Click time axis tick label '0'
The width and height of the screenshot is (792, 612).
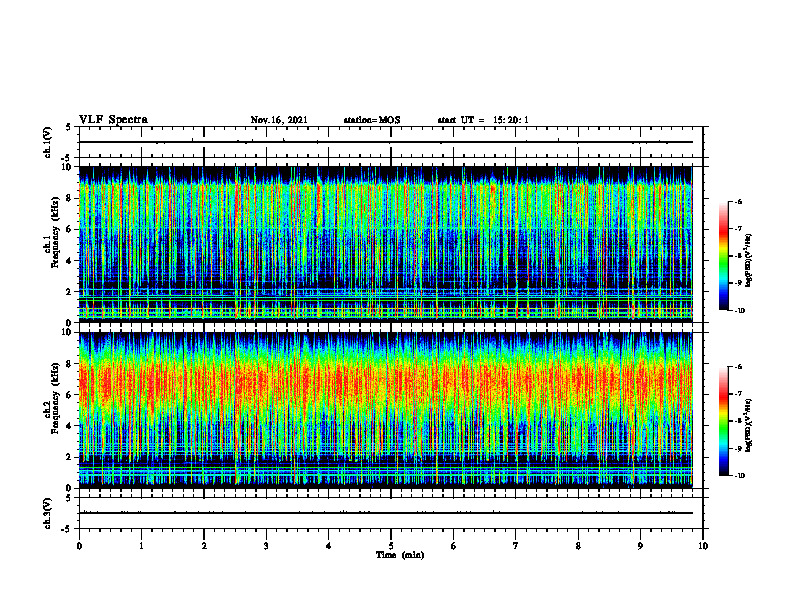(x=79, y=546)
